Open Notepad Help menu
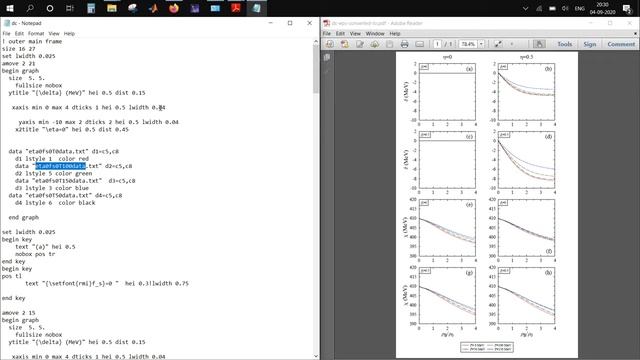The image size is (640, 360). coord(69,33)
